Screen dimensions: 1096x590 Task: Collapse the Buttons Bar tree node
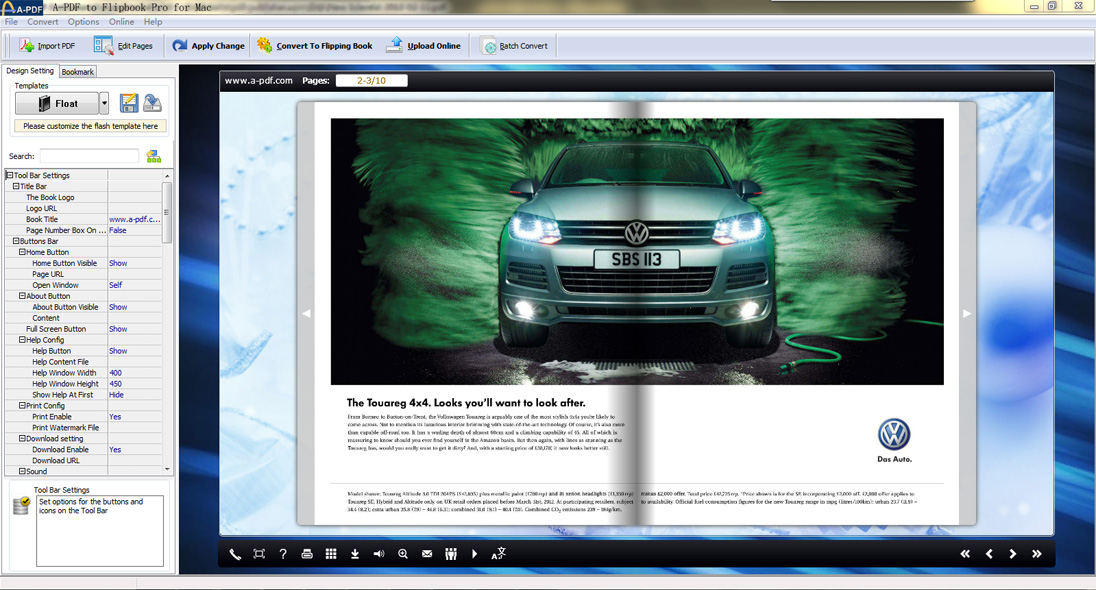(x=16, y=240)
